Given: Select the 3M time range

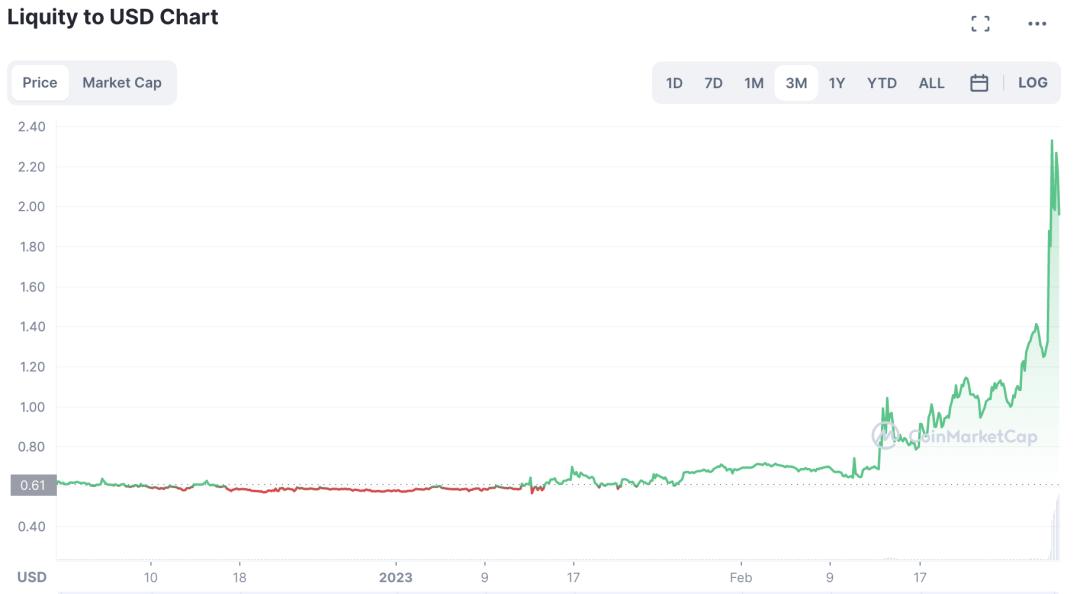Looking at the screenshot, I should coord(796,83).
